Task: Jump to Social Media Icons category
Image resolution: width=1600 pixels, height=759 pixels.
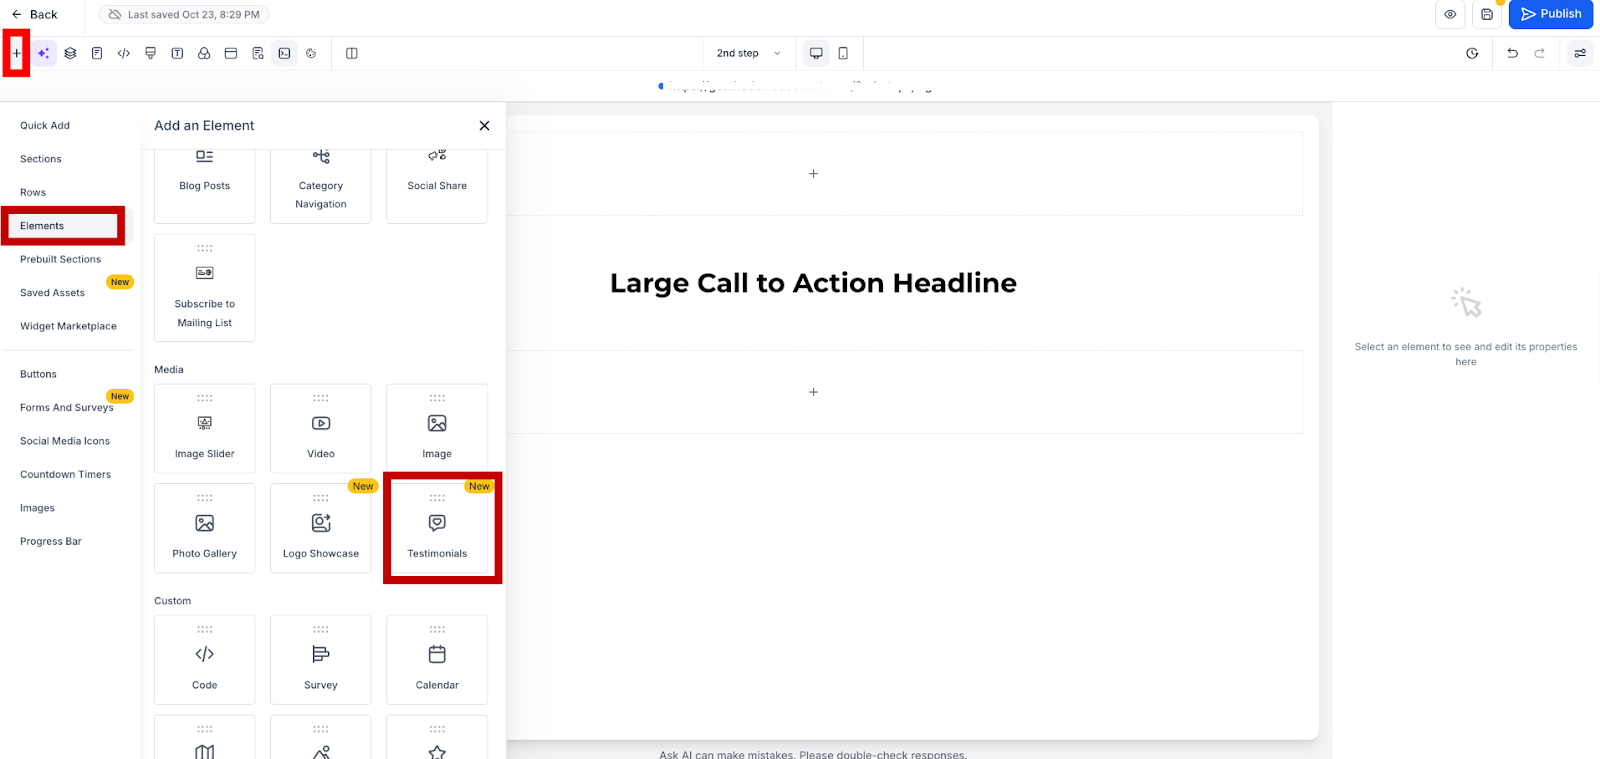Action: coord(65,442)
